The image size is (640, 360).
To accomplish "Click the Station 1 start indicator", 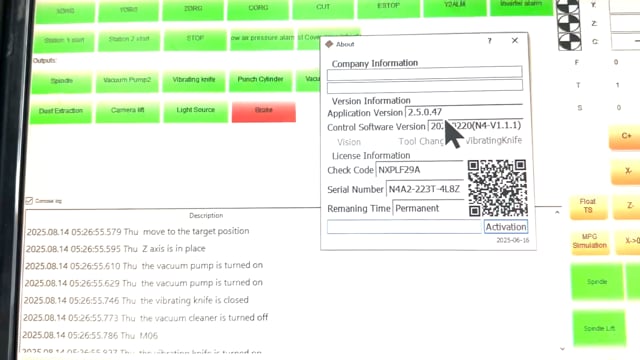I will (x=64, y=41).
